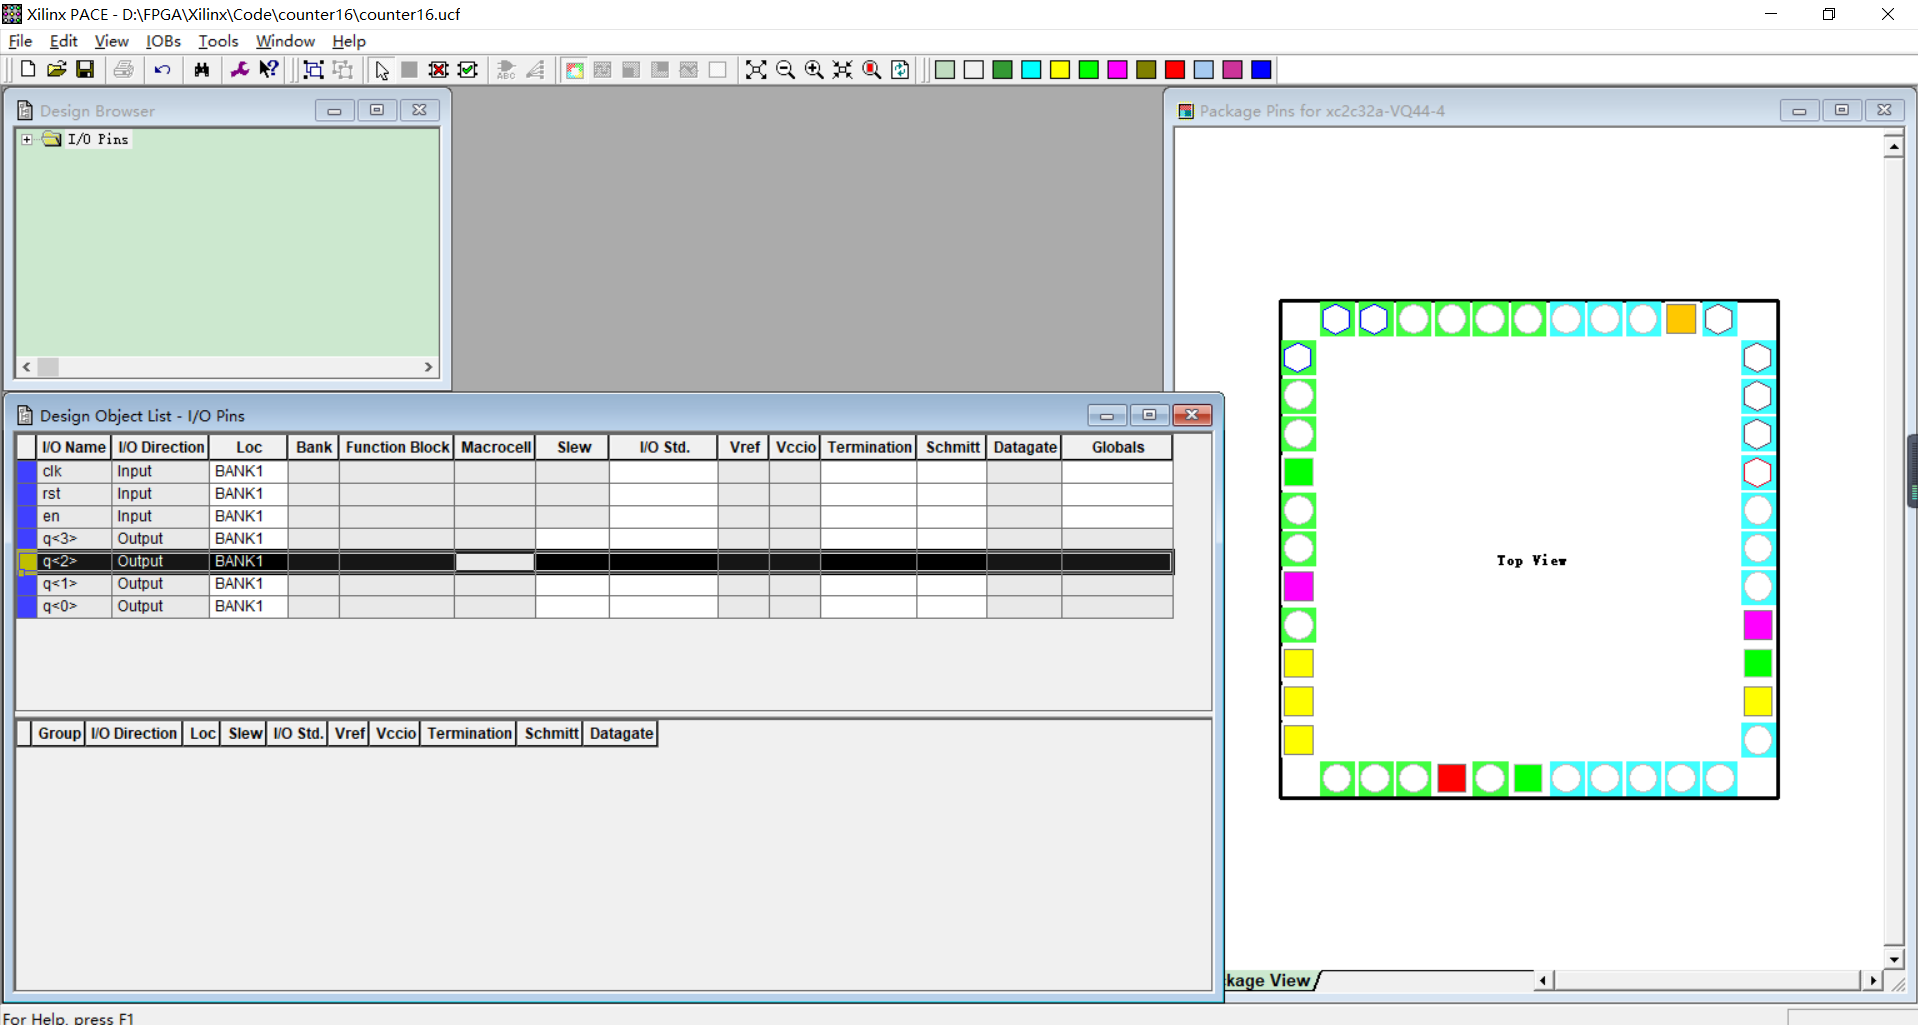Click right arrow of Package Pins horizontal scrollbar
The height and width of the screenshot is (1025, 1918).
click(x=1873, y=980)
